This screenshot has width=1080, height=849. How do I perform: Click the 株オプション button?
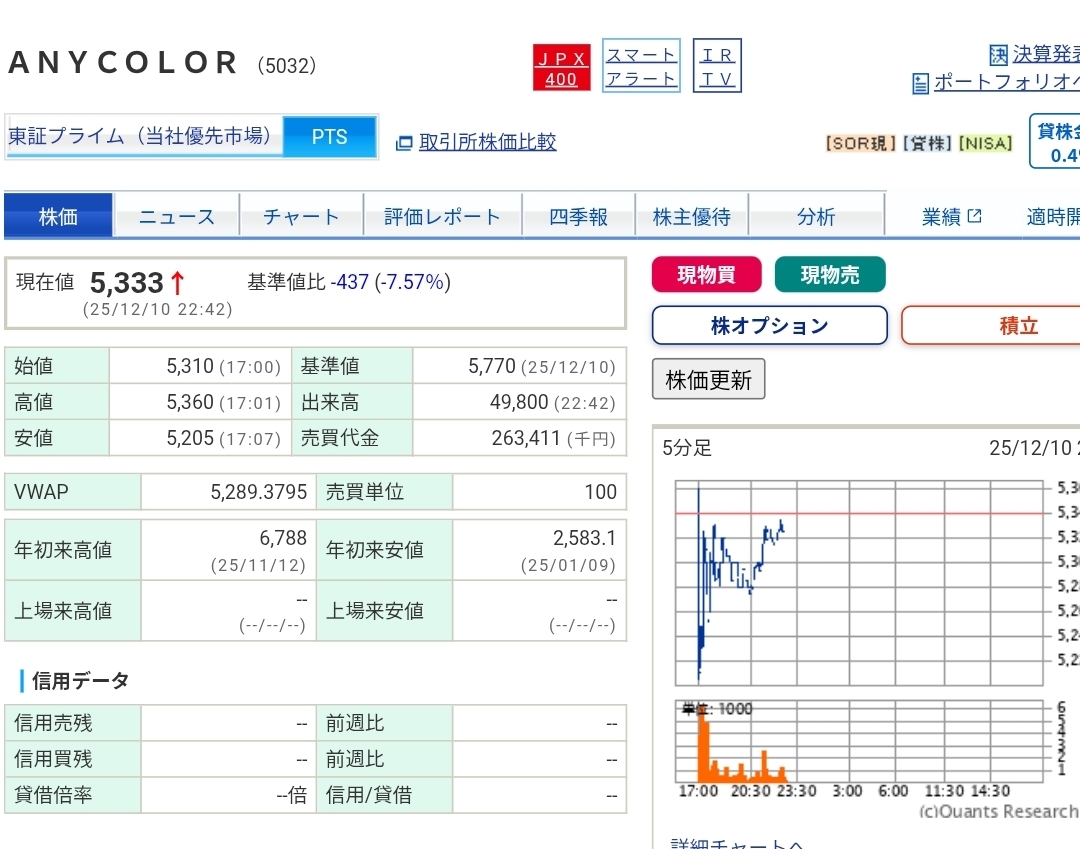[769, 326]
